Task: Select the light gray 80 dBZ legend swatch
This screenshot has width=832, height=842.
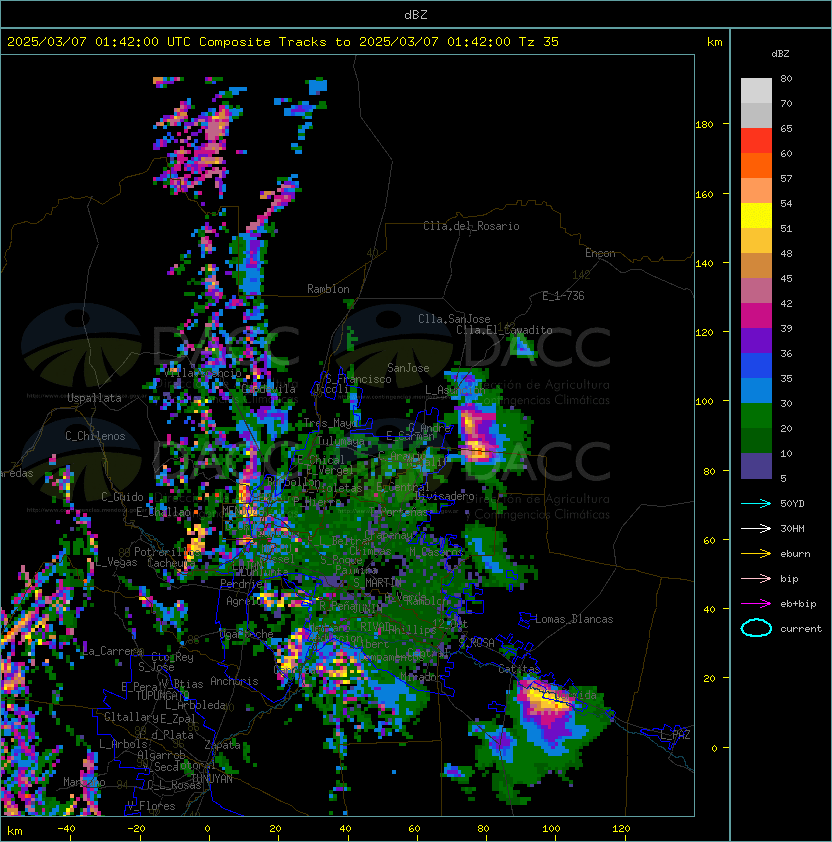Action: [x=756, y=91]
